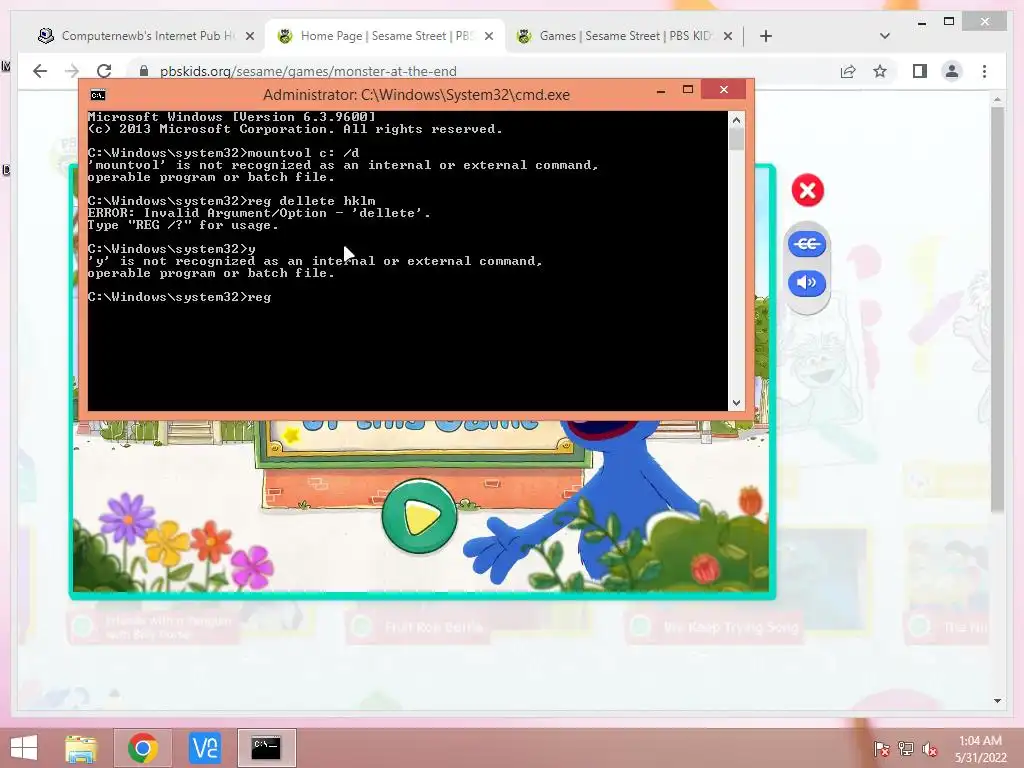Open the Windows Start button
This screenshot has height=768, width=1024.
(24, 748)
